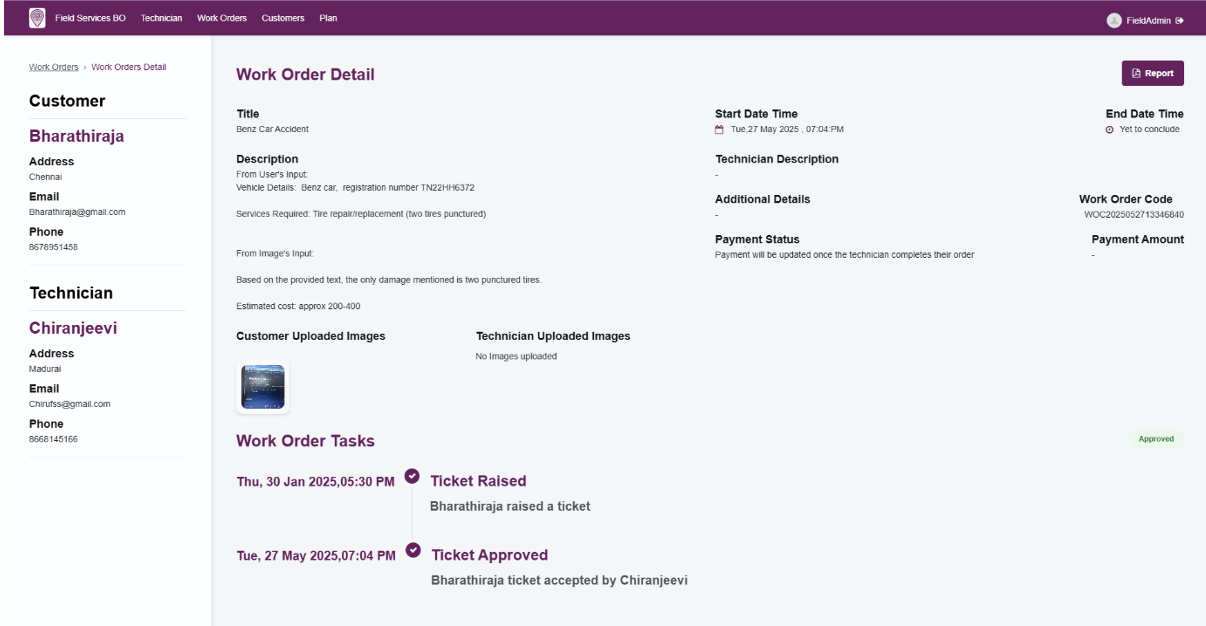Open the Plan menu item
This screenshot has width=1206, height=626.
click(x=328, y=19)
